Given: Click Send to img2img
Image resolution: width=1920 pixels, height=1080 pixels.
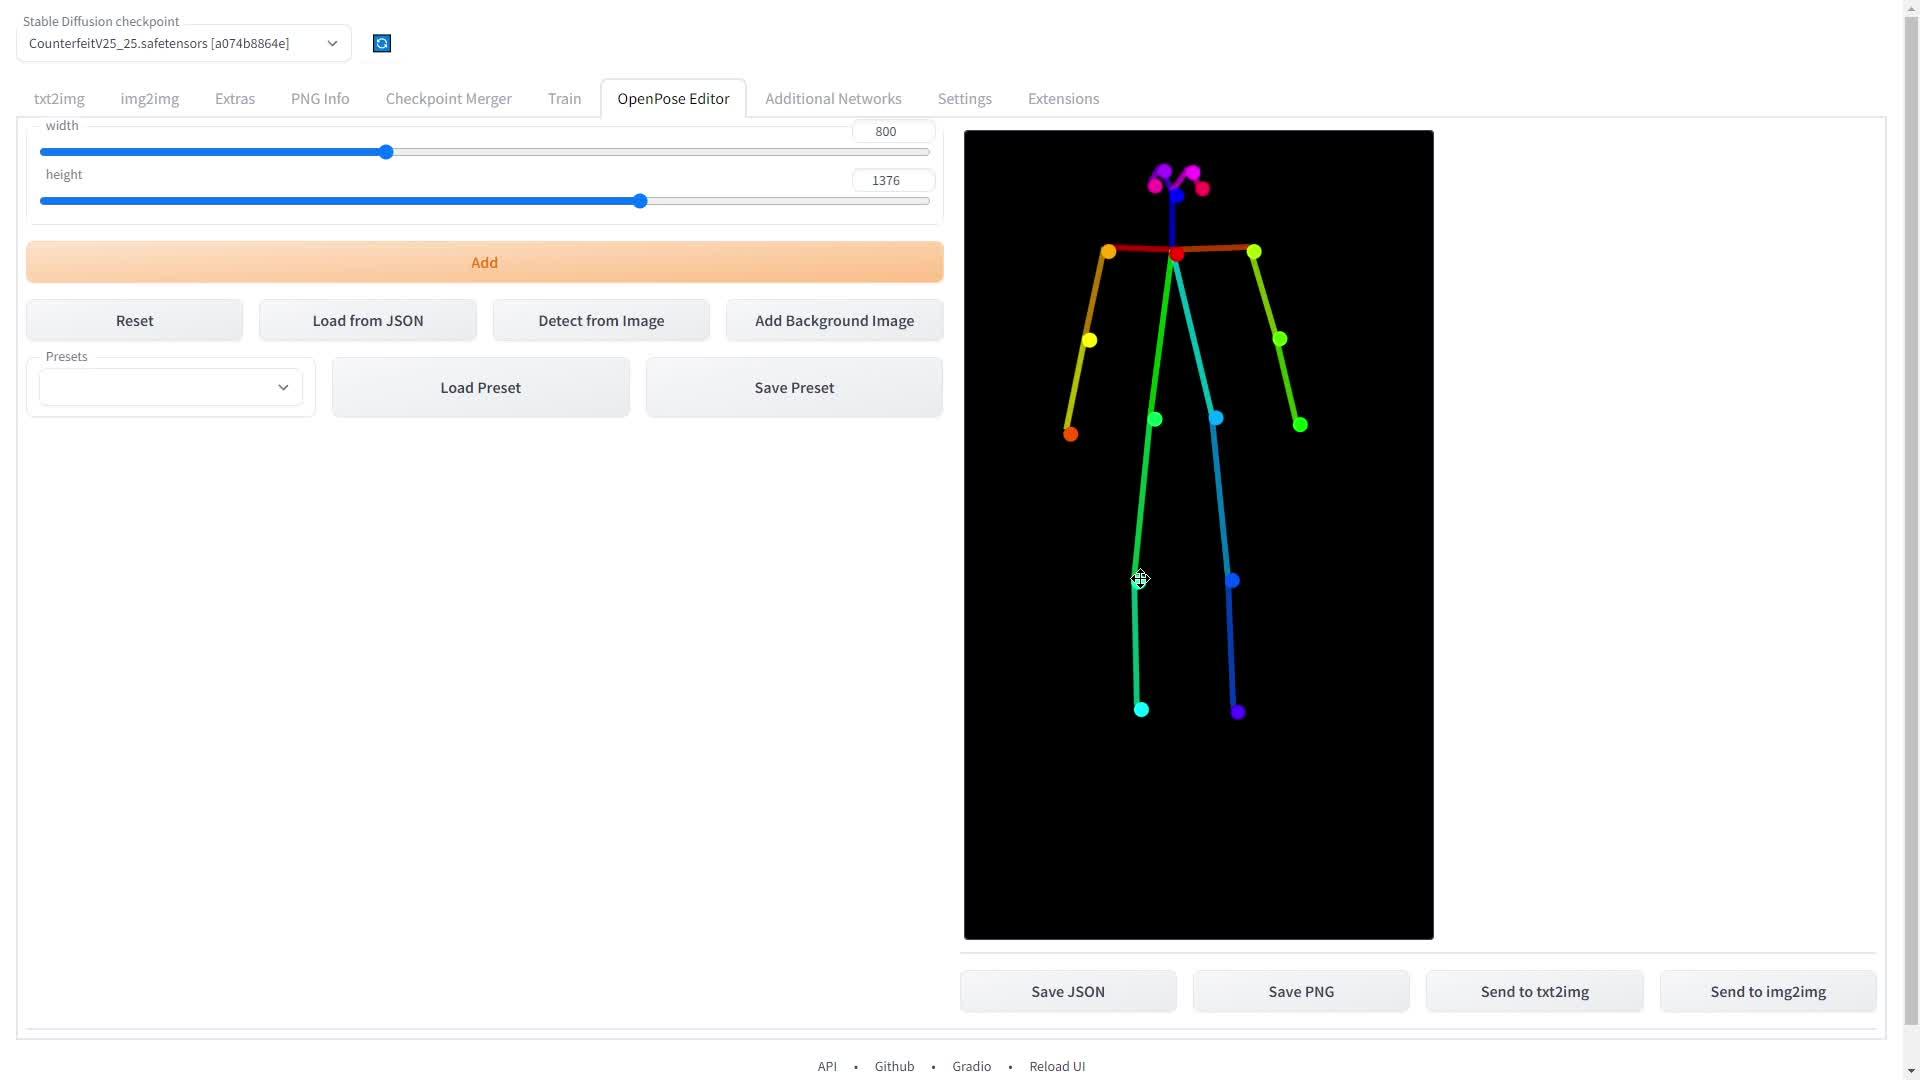Looking at the screenshot, I should coord(1767,991).
